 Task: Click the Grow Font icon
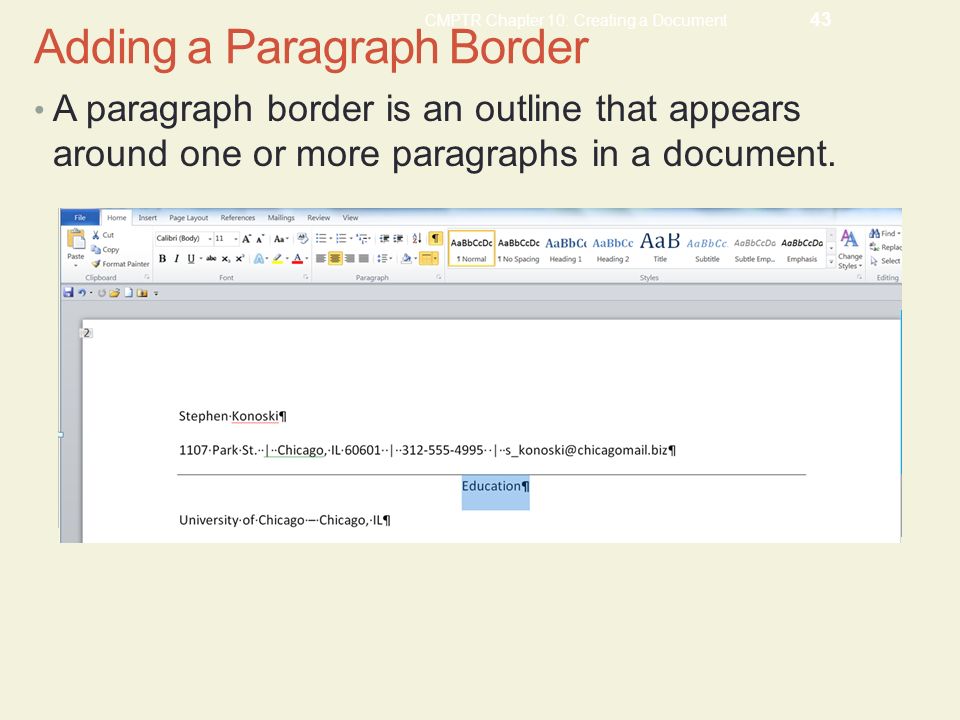click(x=246, y=239)
